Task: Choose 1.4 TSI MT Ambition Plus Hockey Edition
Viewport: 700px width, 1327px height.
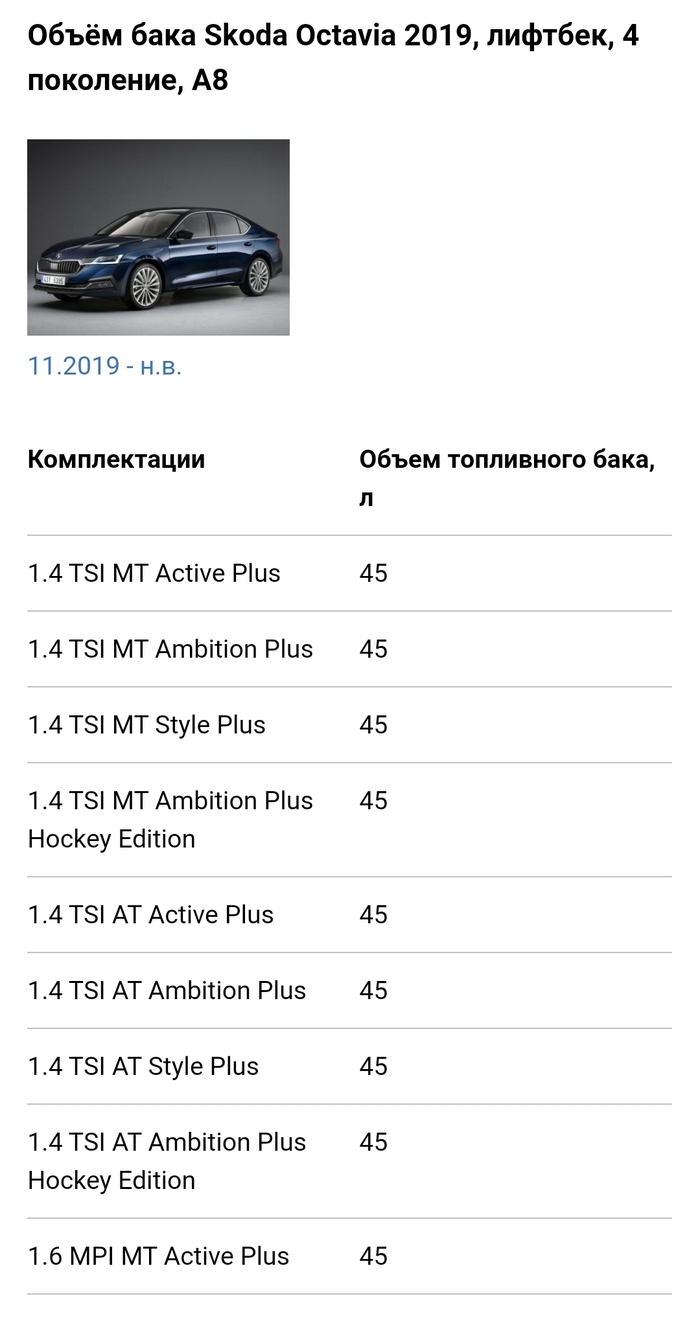Action: click(x=170, y=819)
